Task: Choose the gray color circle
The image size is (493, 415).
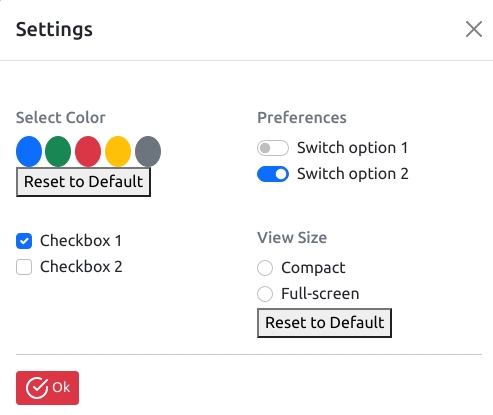Action: [148, 151]
